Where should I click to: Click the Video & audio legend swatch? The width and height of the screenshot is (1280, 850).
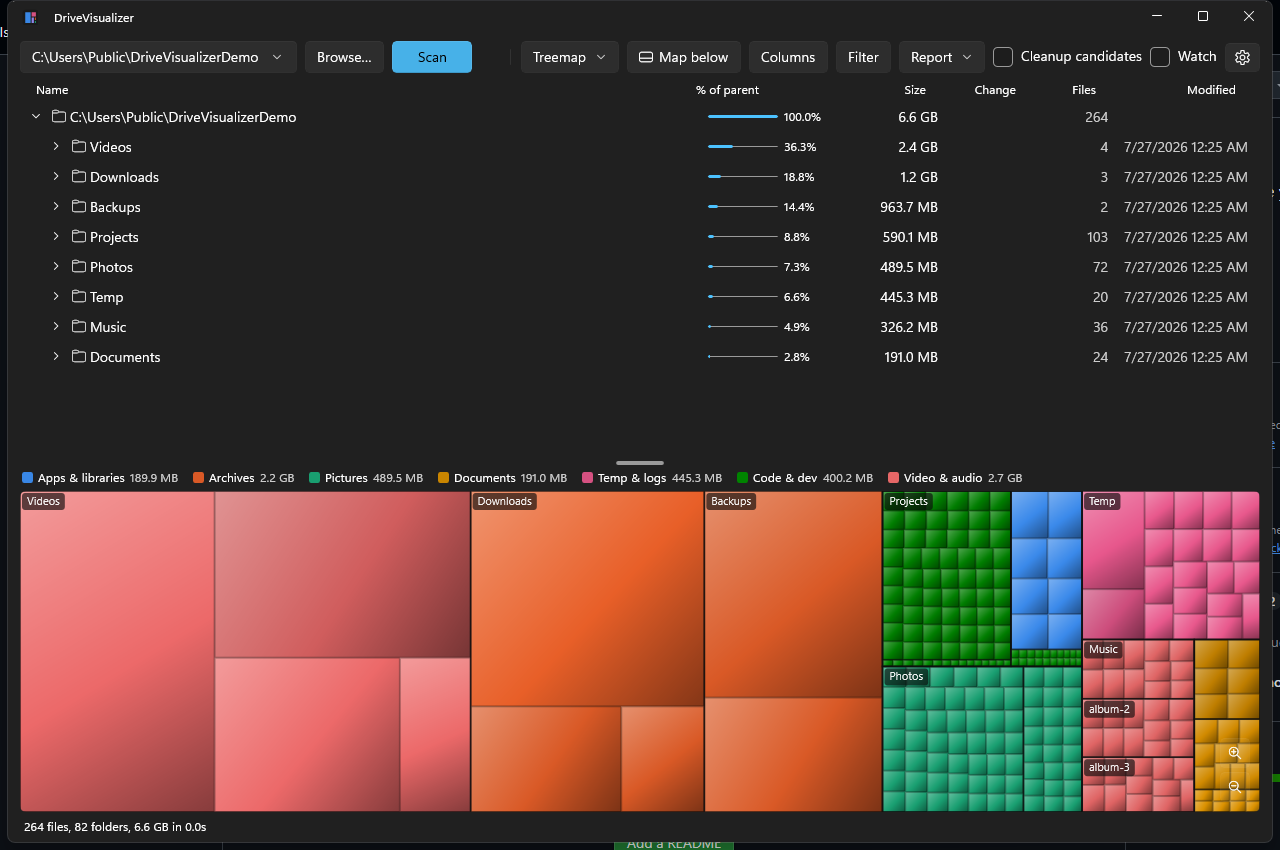[x=893, y=478]
